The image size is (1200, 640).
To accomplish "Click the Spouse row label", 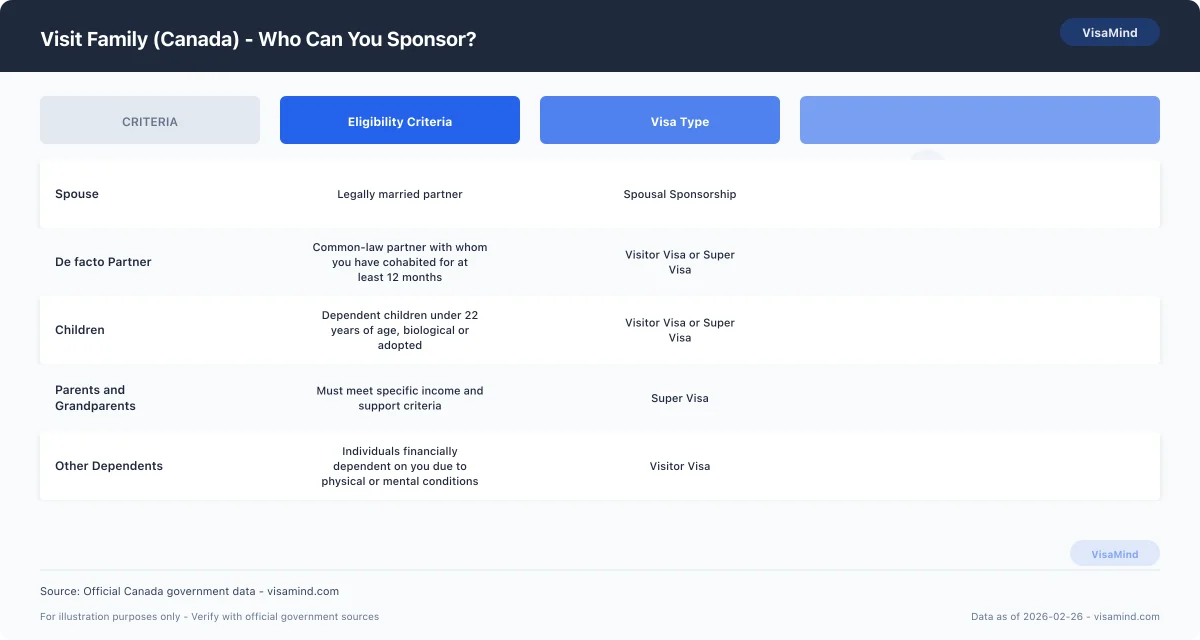I will pos(77,194).
